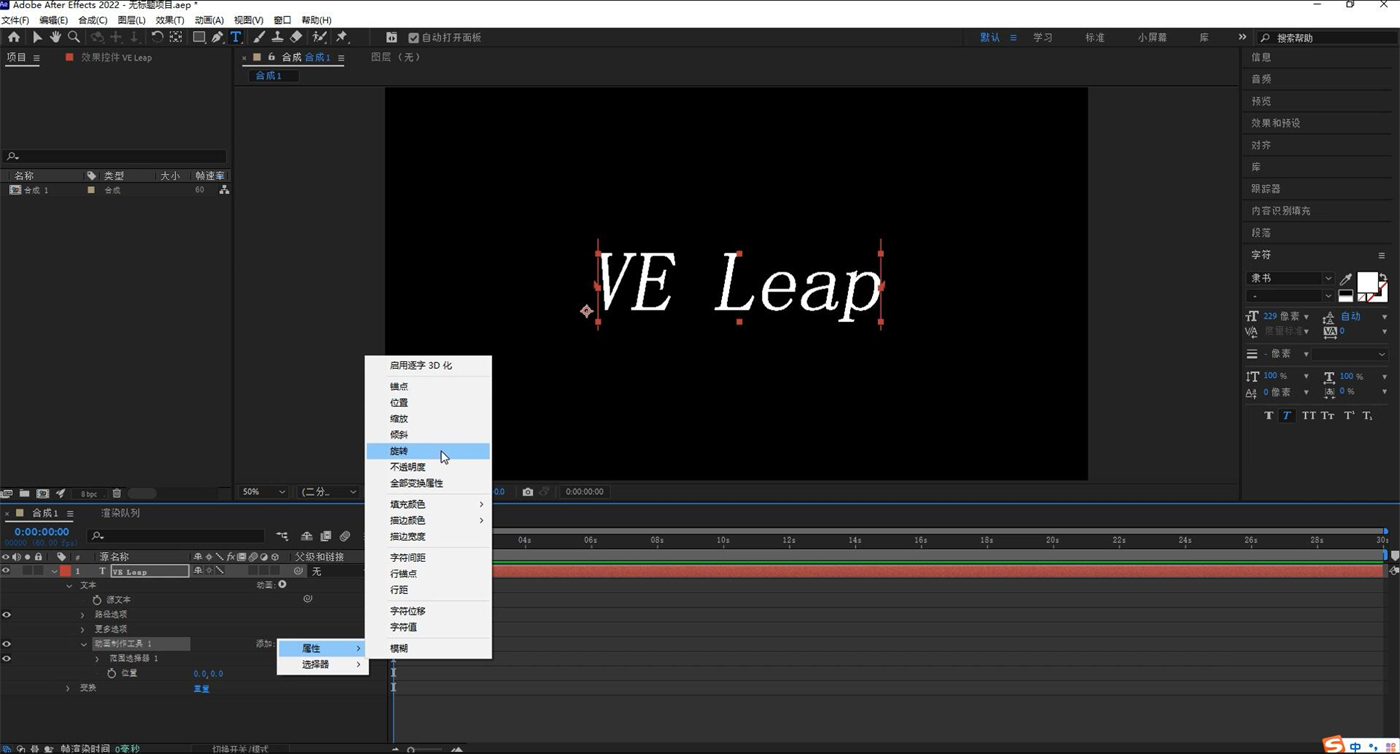Screen dimensions: 1400x754
Task: Click delete trash icon in Project panel
Action: pyautogui.click(x=117, y=493)
